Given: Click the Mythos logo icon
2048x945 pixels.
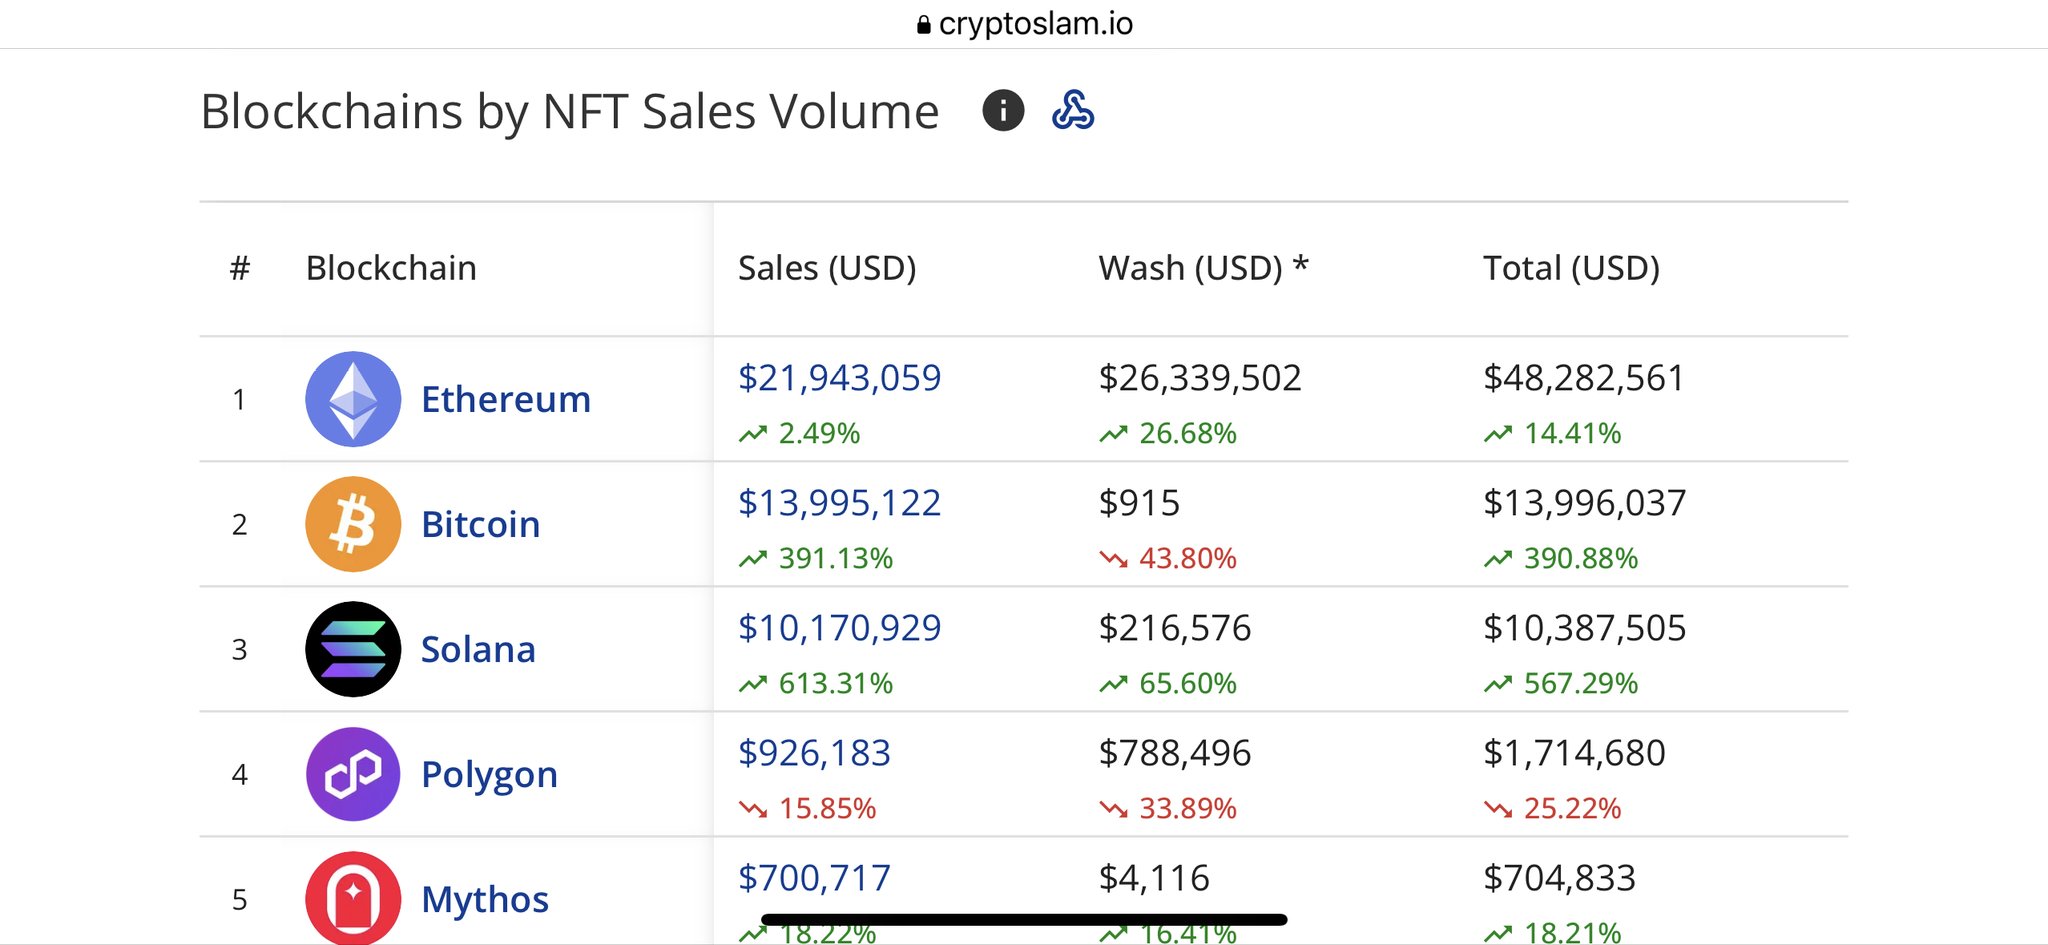Looking at the screenshot, I should [353, 898].
